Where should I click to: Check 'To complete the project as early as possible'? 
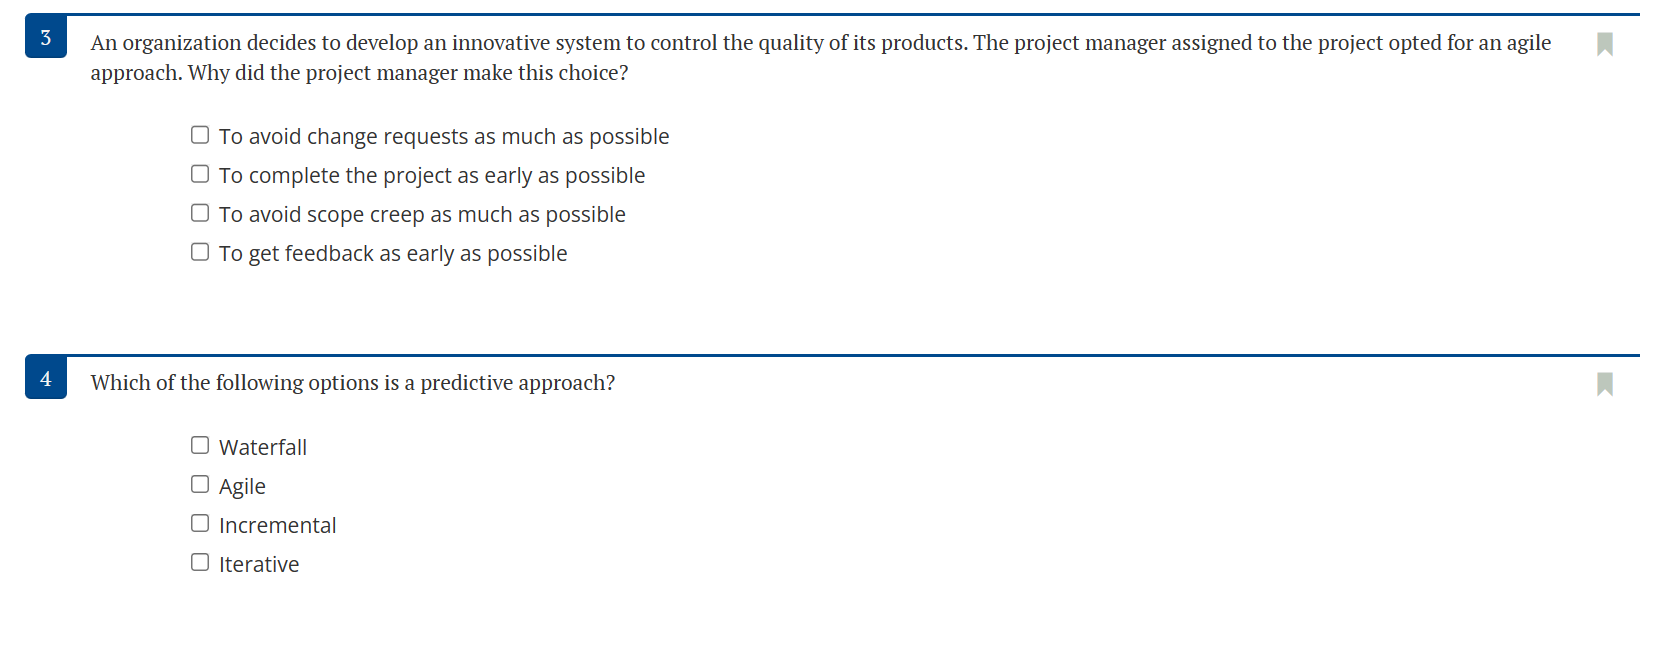coord(200,173)
